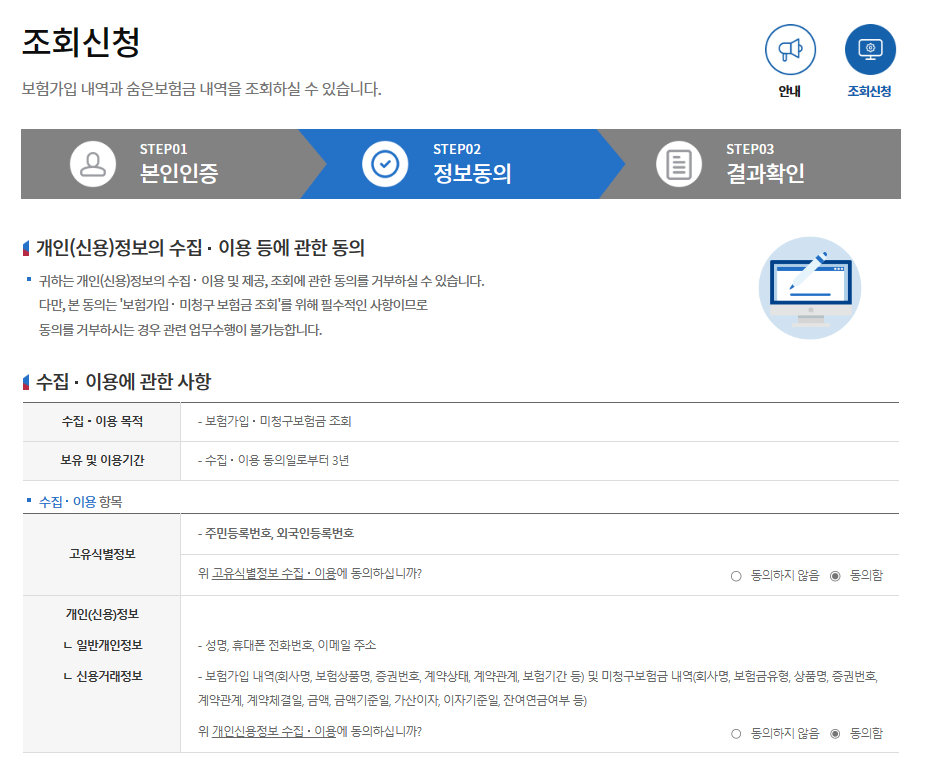Click underlined 고유식별정보 수집·이용 text
Viewport: 927px width, 762px height.
point(274,573)
